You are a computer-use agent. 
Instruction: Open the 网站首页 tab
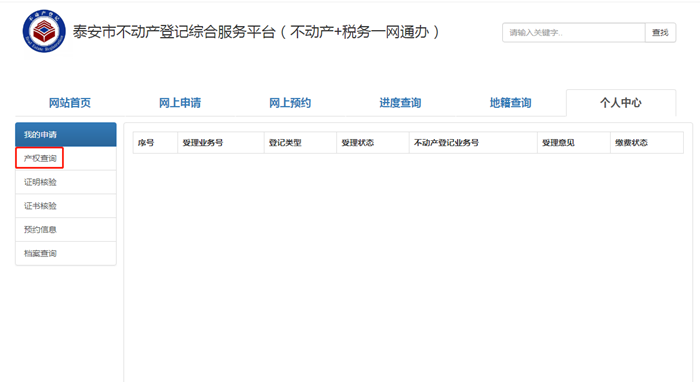(x=70, y=103)
